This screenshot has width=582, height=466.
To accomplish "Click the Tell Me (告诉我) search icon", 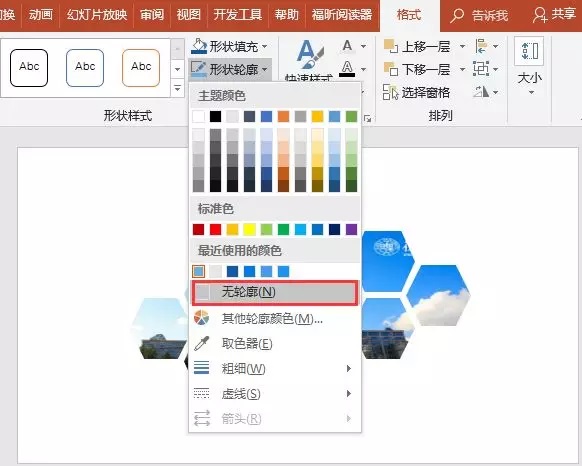I will tap(457, 16).
